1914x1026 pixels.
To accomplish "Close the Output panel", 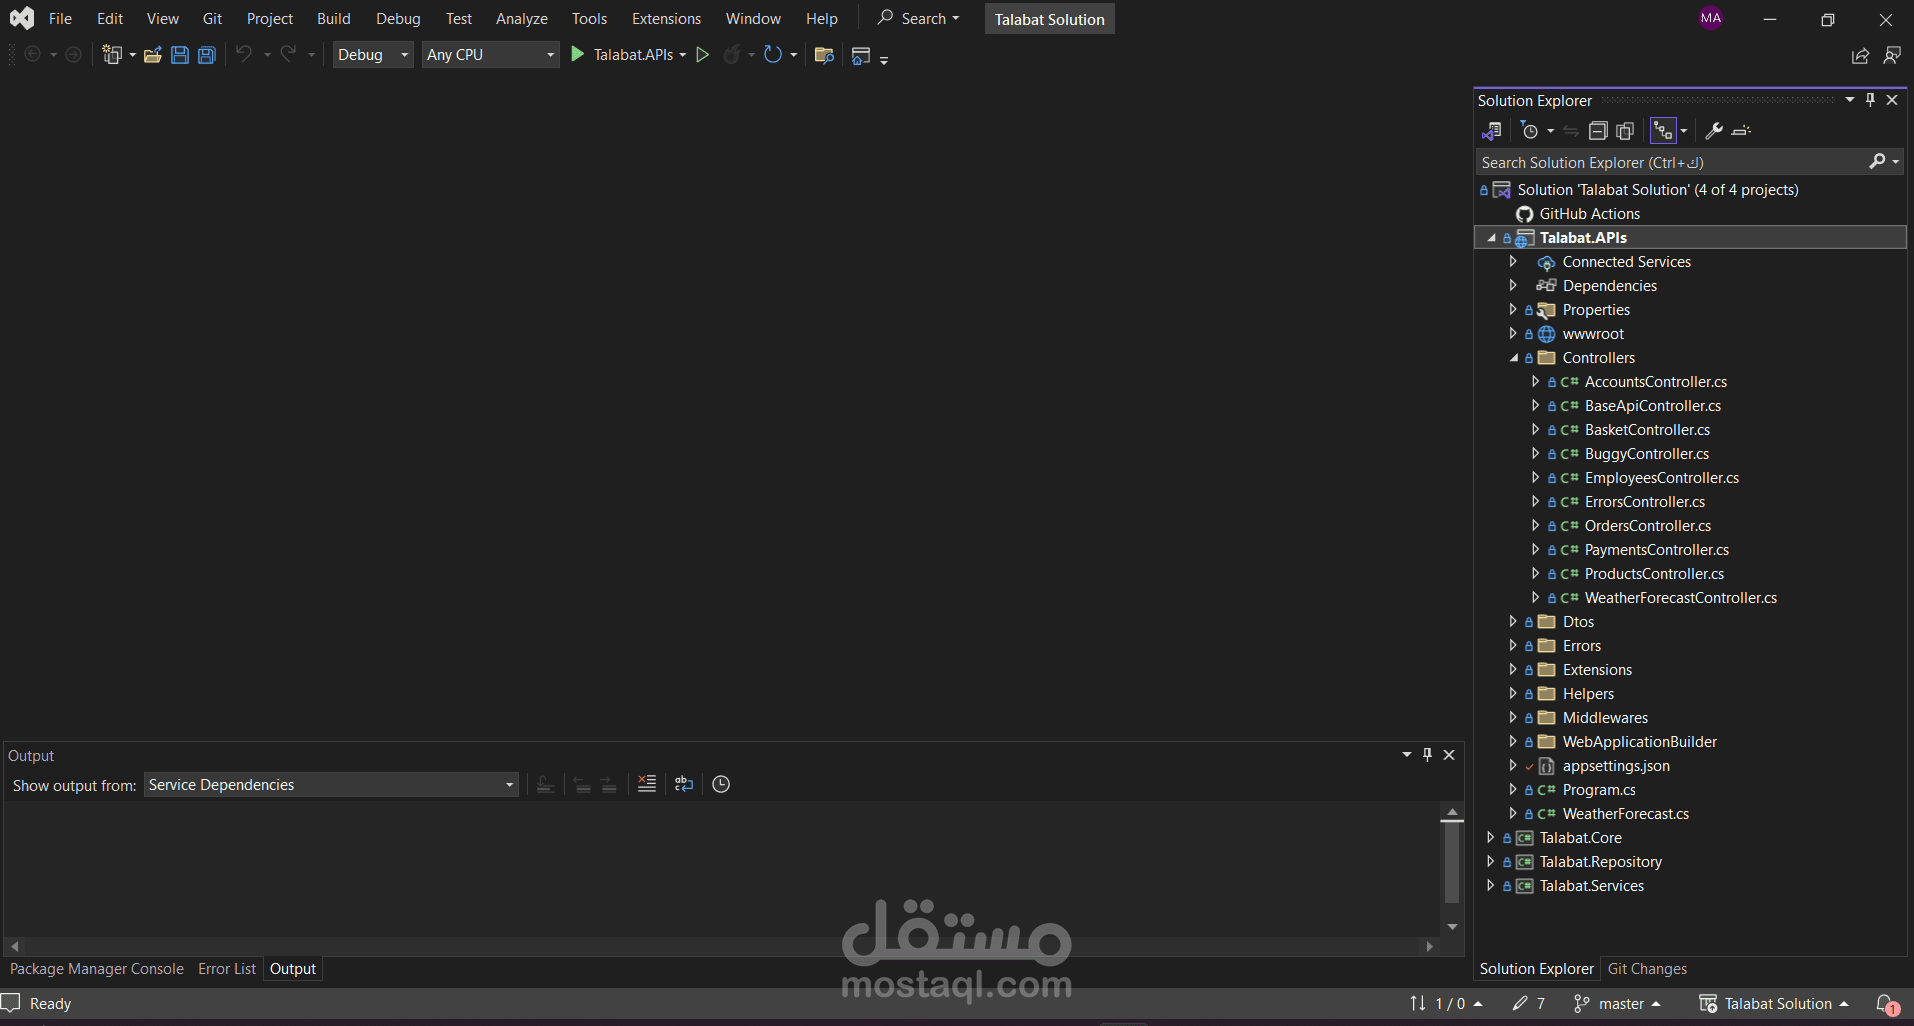I will click(x=1449, y=755).
